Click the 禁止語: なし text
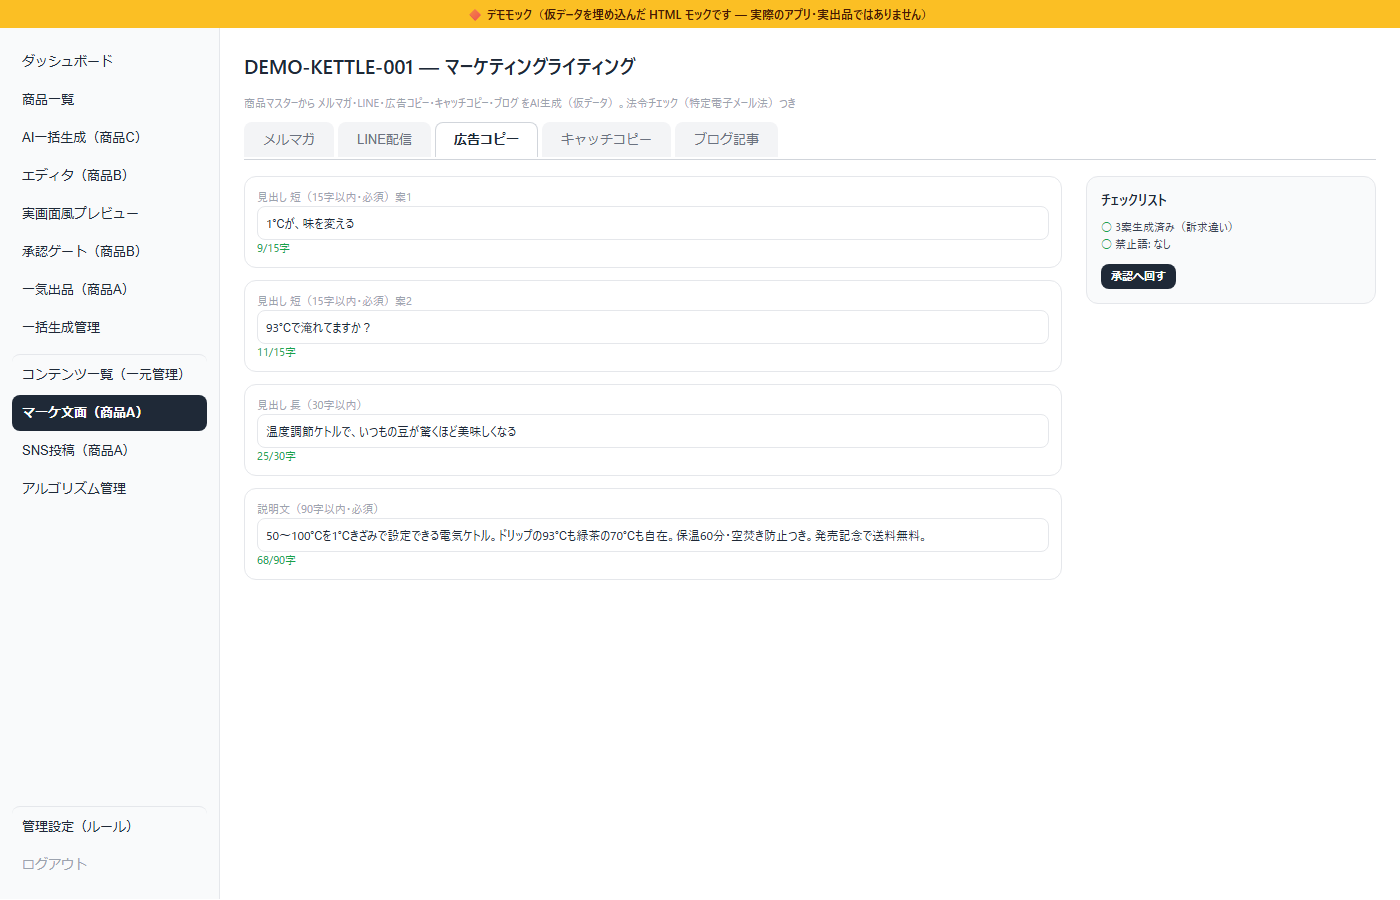The width and height of the screenshot is (1400, 900). pos(1143,244)
